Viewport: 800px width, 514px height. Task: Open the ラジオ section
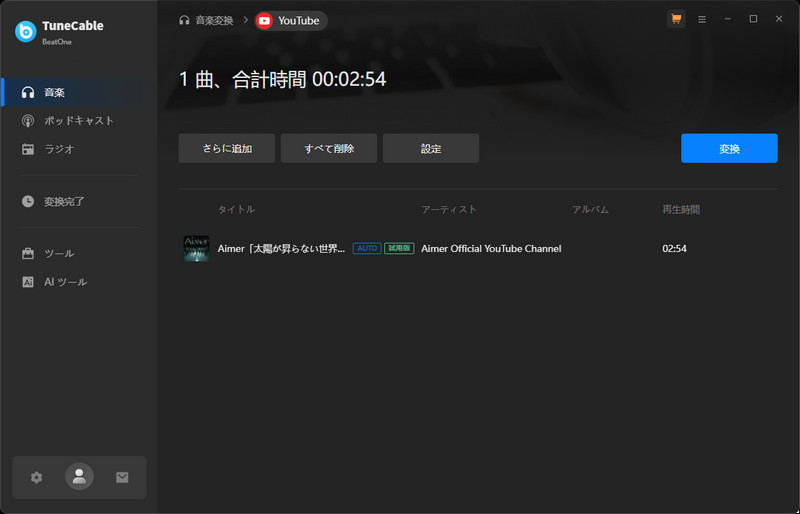[x=79, y=149]
